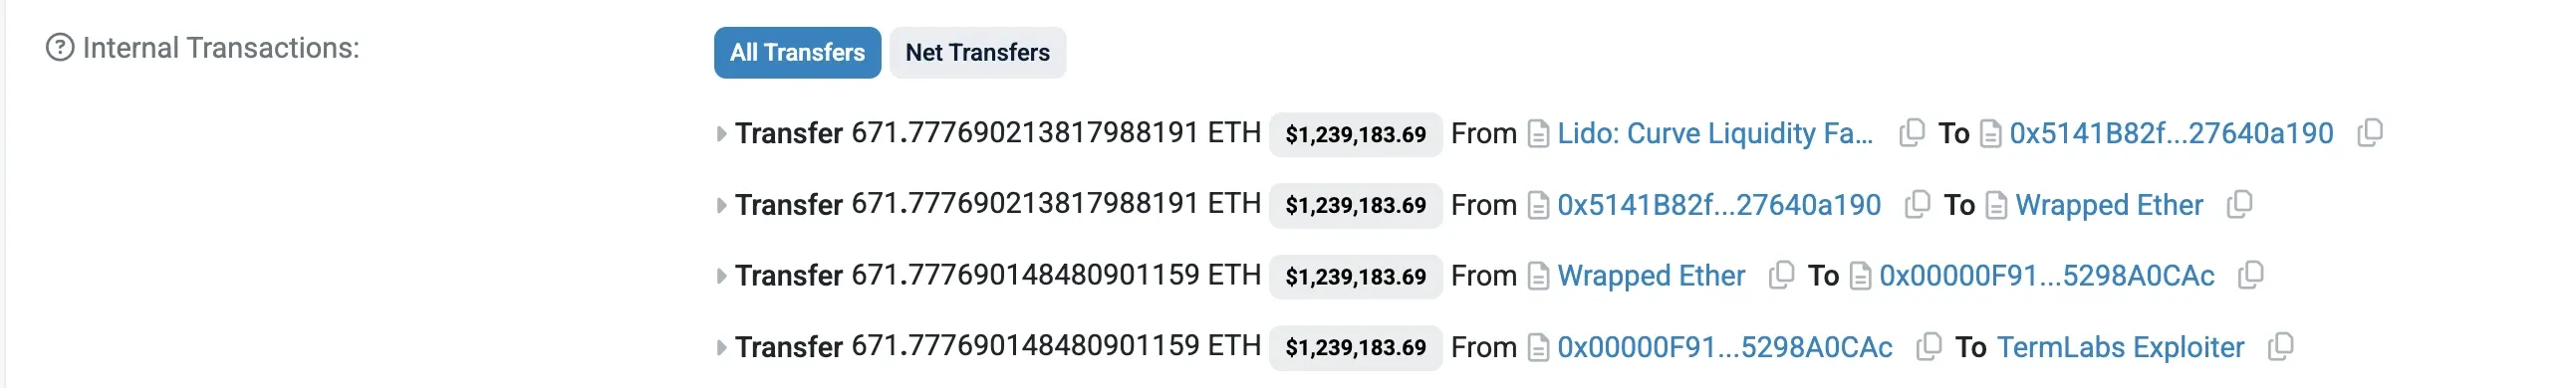Image resolution: width=2576 pixels, height=388 pixels.
Task: Copy 0x5141B82f recipient address in first row
Action: [x=2370, y=133]
